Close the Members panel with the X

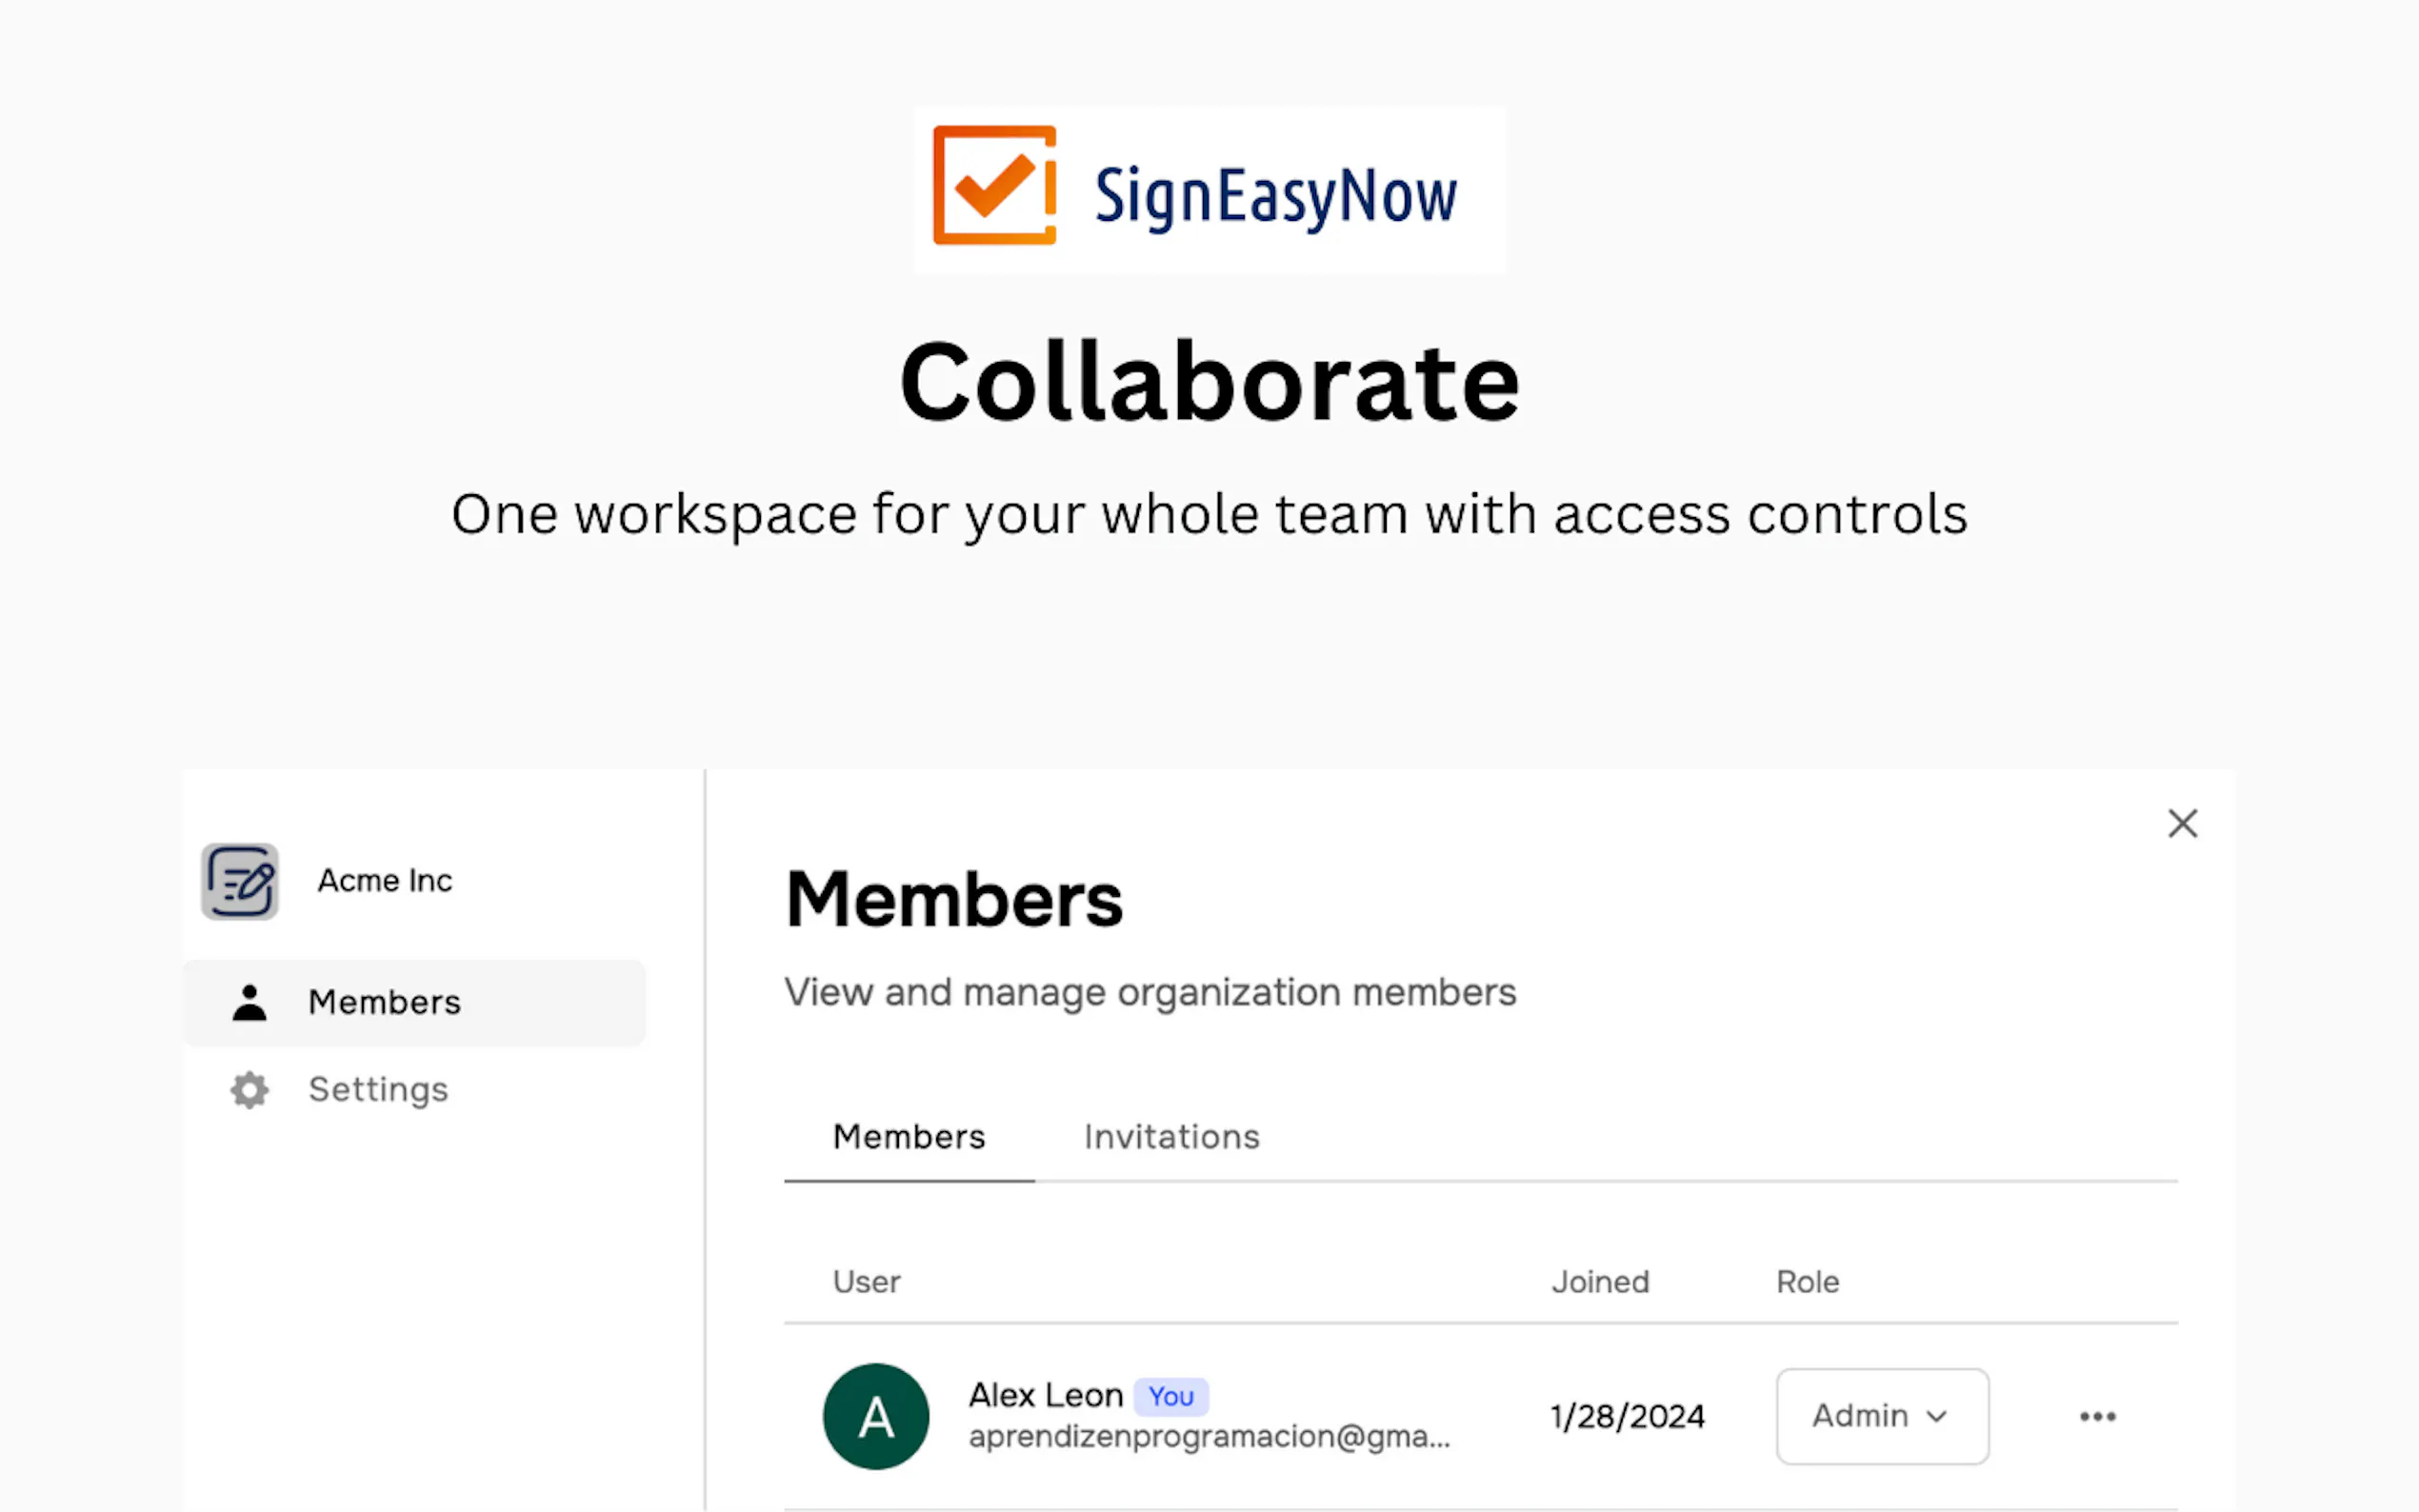point(2182,824)
